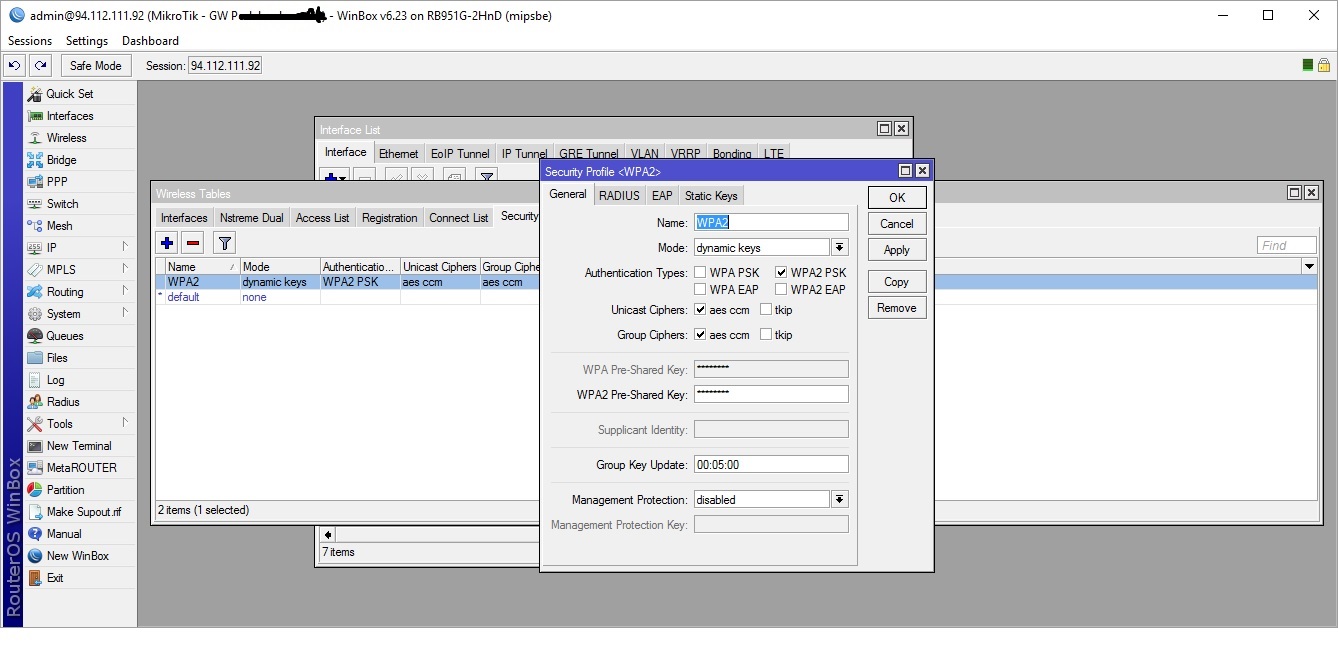Switch to the Static Keys tab
Screen dimensions: 1338x648
coord(711,196)
